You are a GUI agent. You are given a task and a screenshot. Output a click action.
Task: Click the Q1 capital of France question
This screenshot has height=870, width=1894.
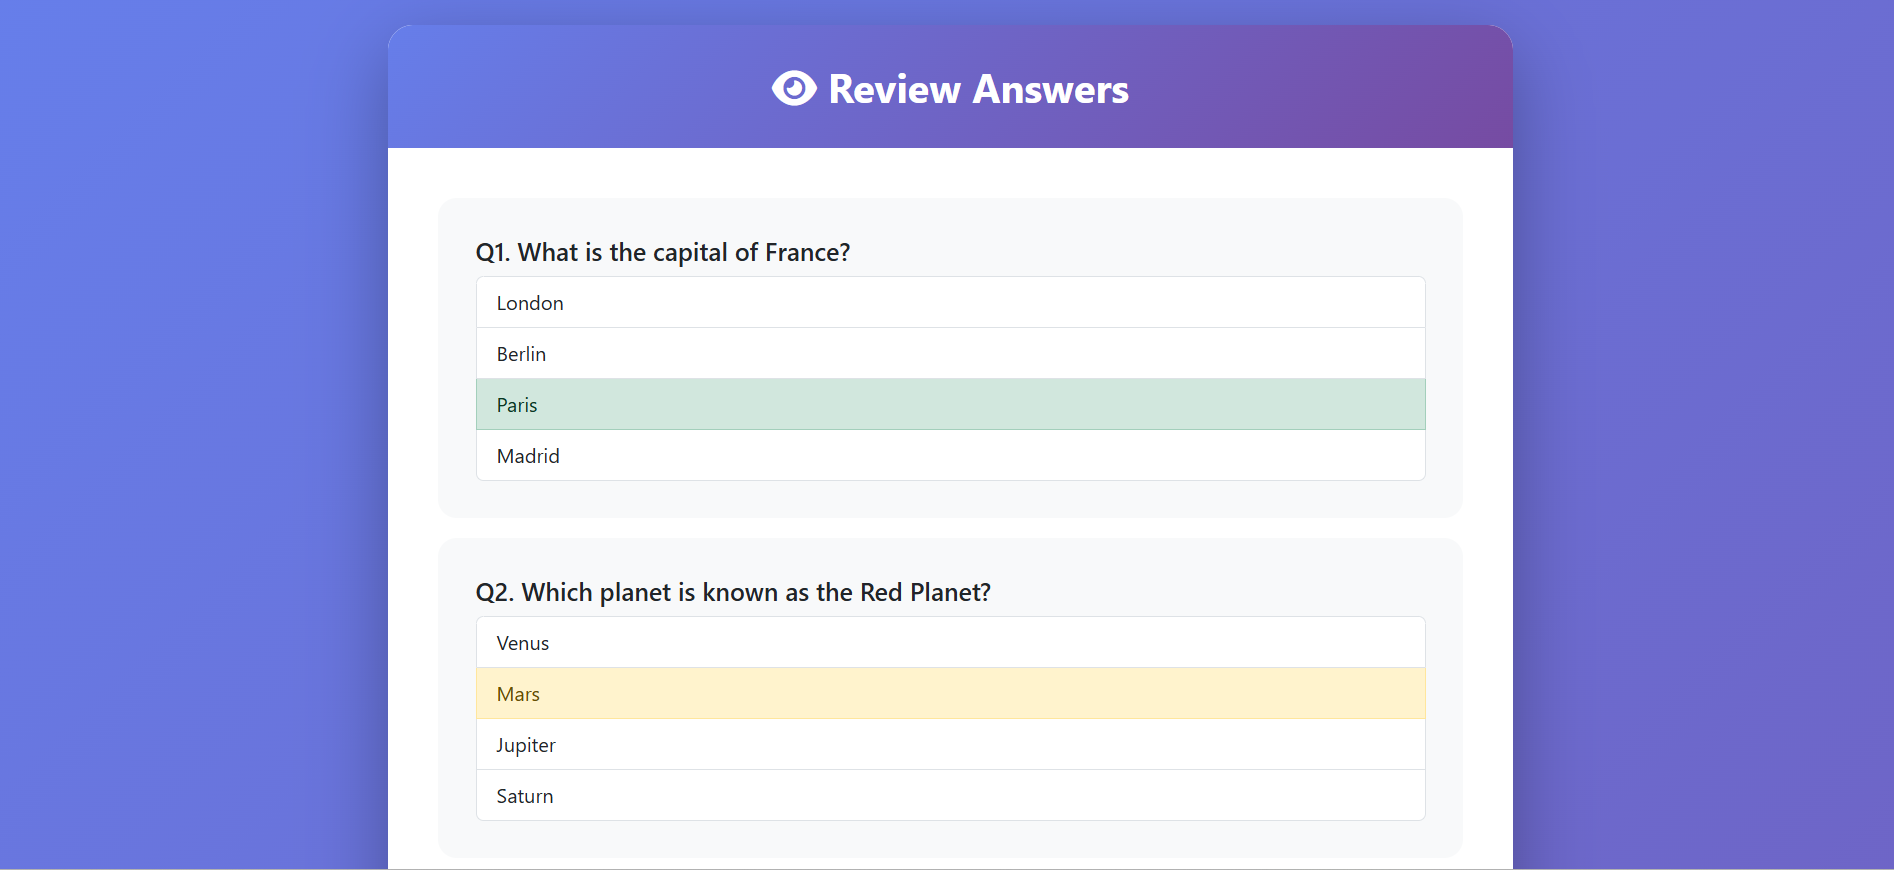tap(663, 252)
